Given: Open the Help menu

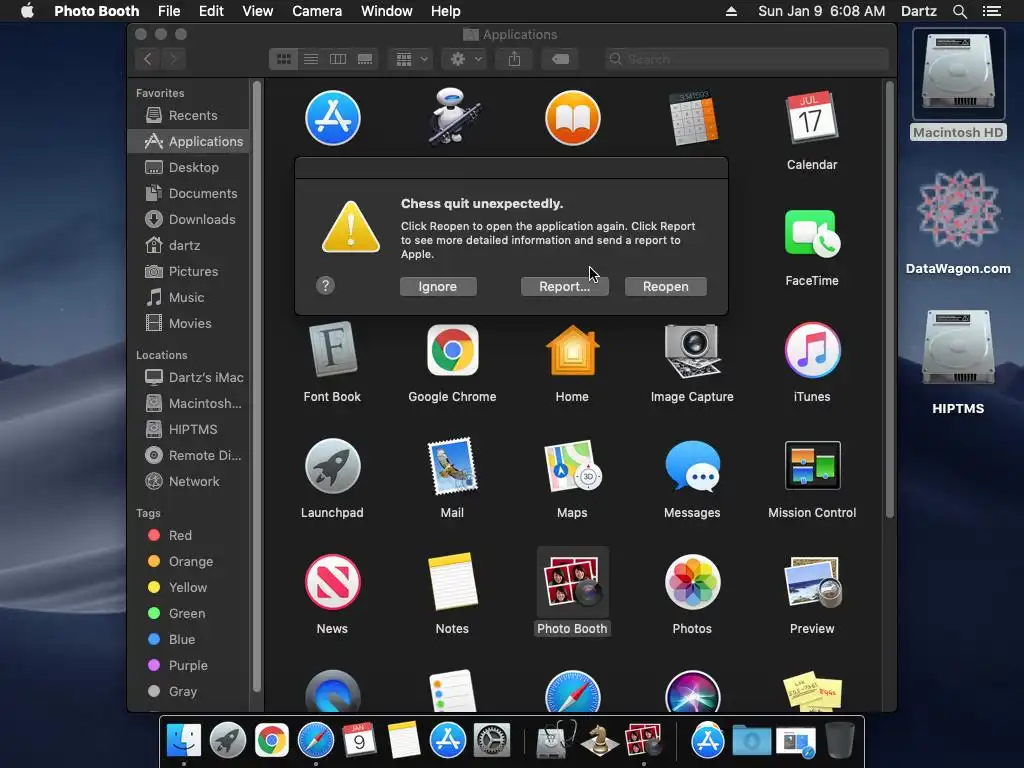Looking at the screenshot, I should pyautogui.click(x=445, y=11).
